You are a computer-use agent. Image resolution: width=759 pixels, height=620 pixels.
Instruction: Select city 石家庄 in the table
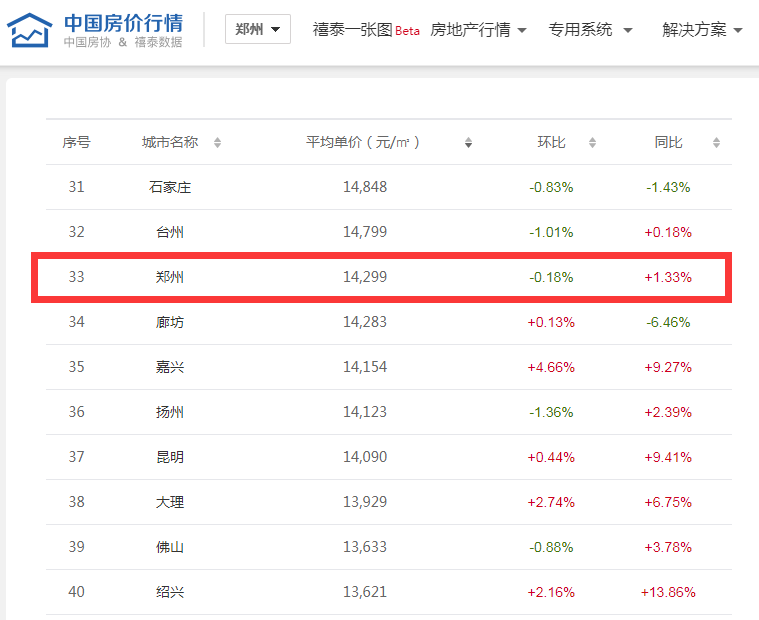point(170,187)
